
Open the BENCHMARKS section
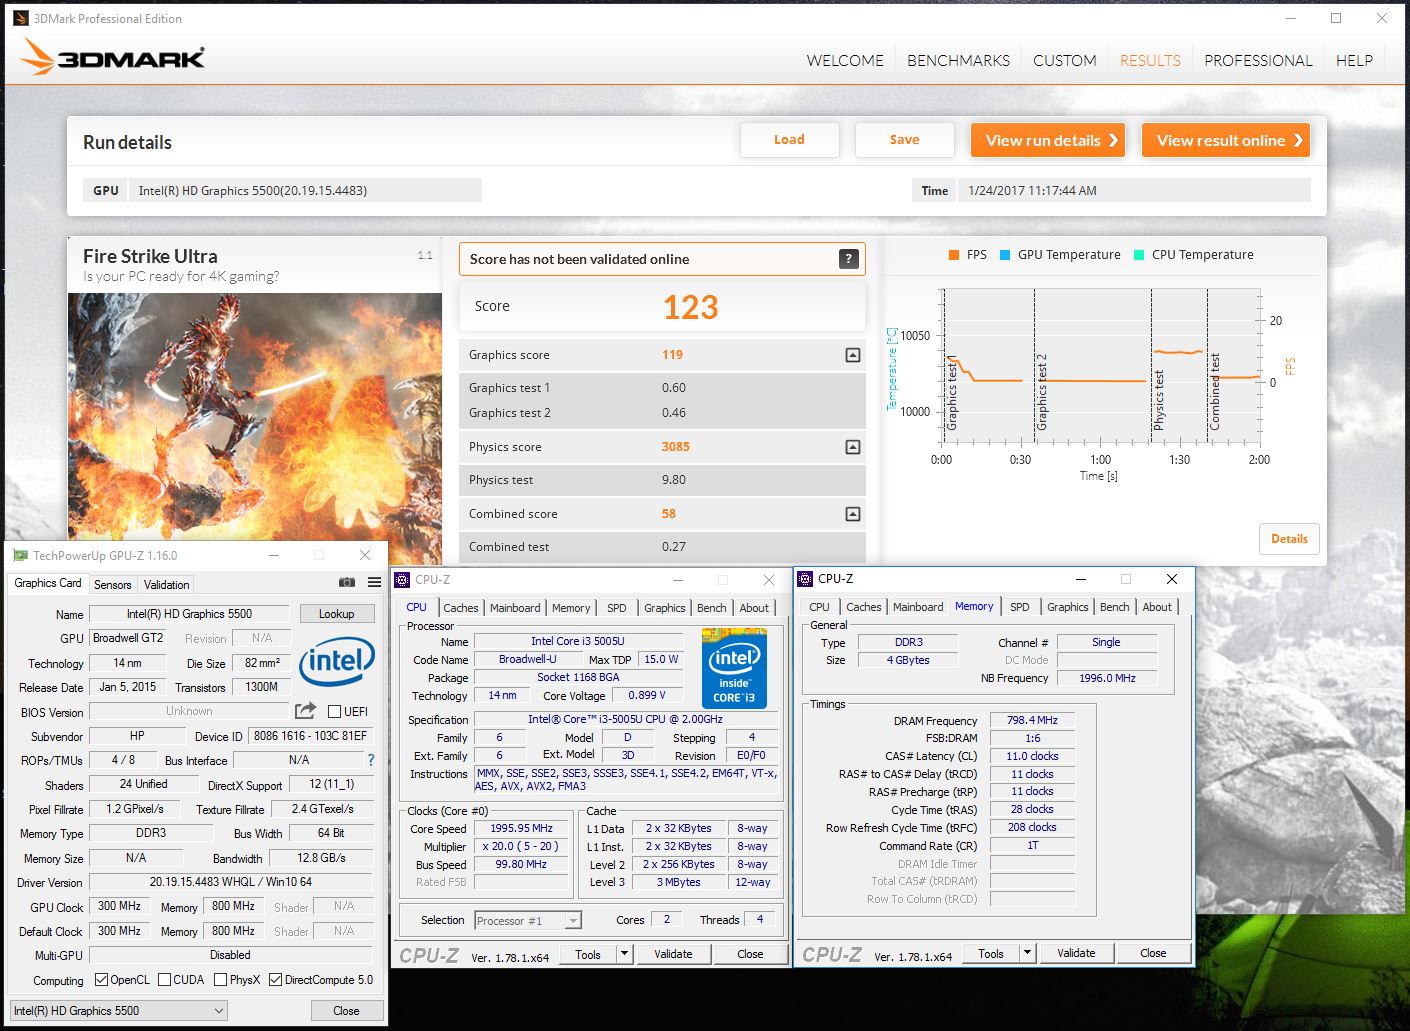coord(958,60)
